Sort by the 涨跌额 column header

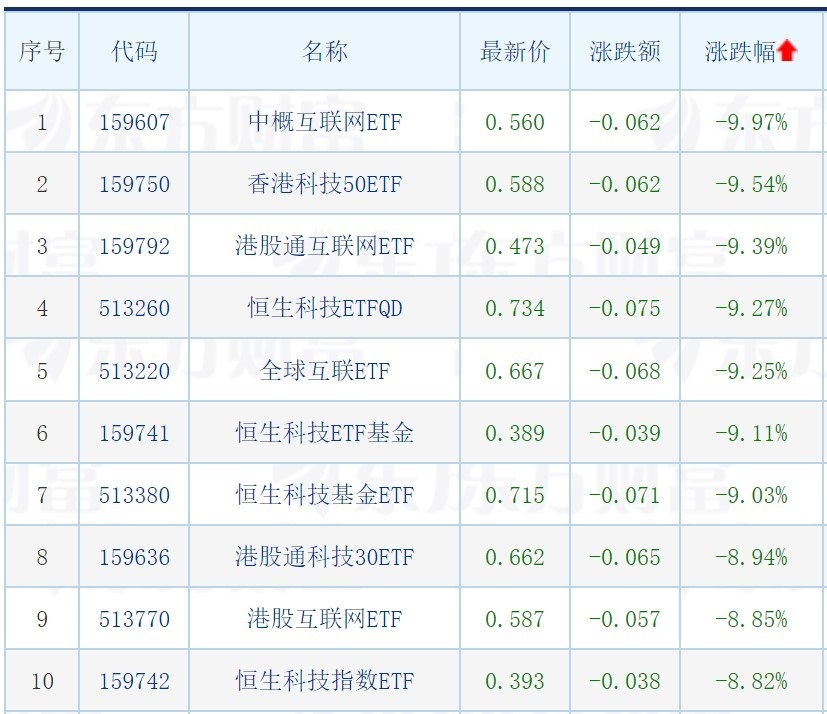click(625, 52)
